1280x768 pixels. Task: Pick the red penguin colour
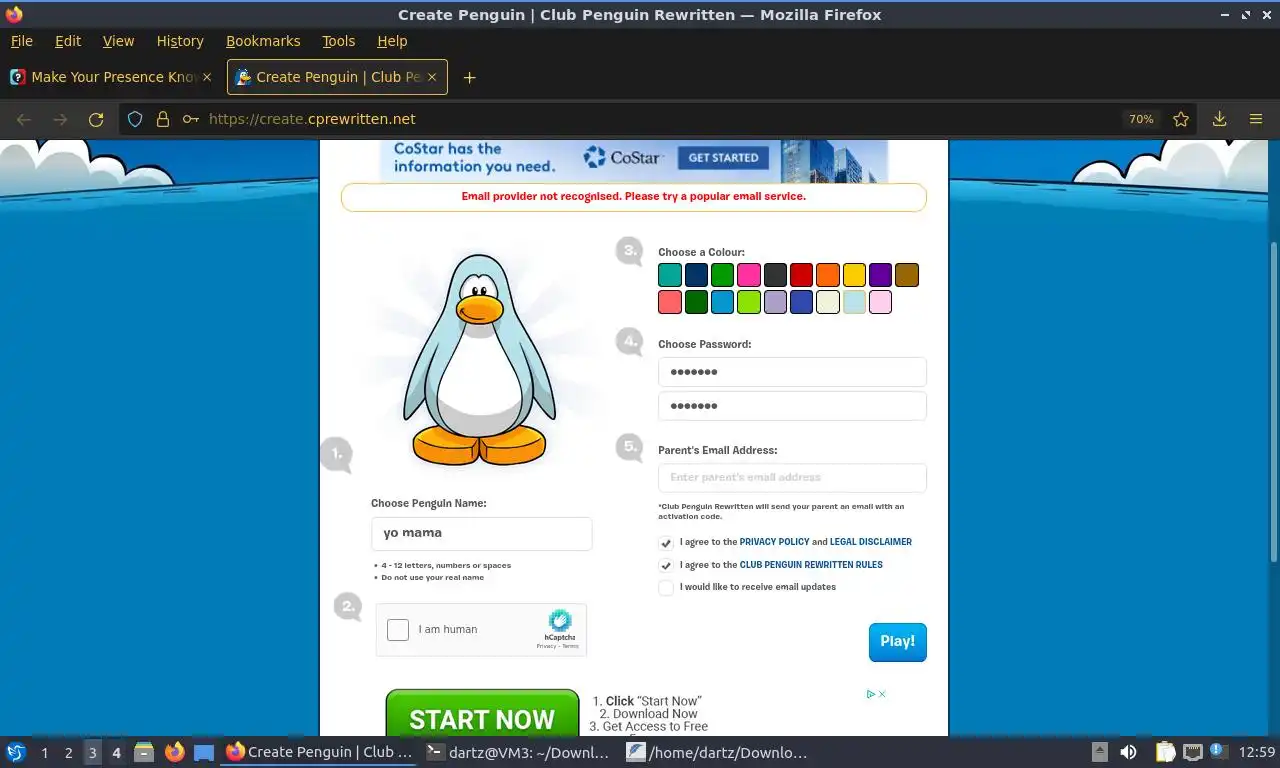[801, 275]
